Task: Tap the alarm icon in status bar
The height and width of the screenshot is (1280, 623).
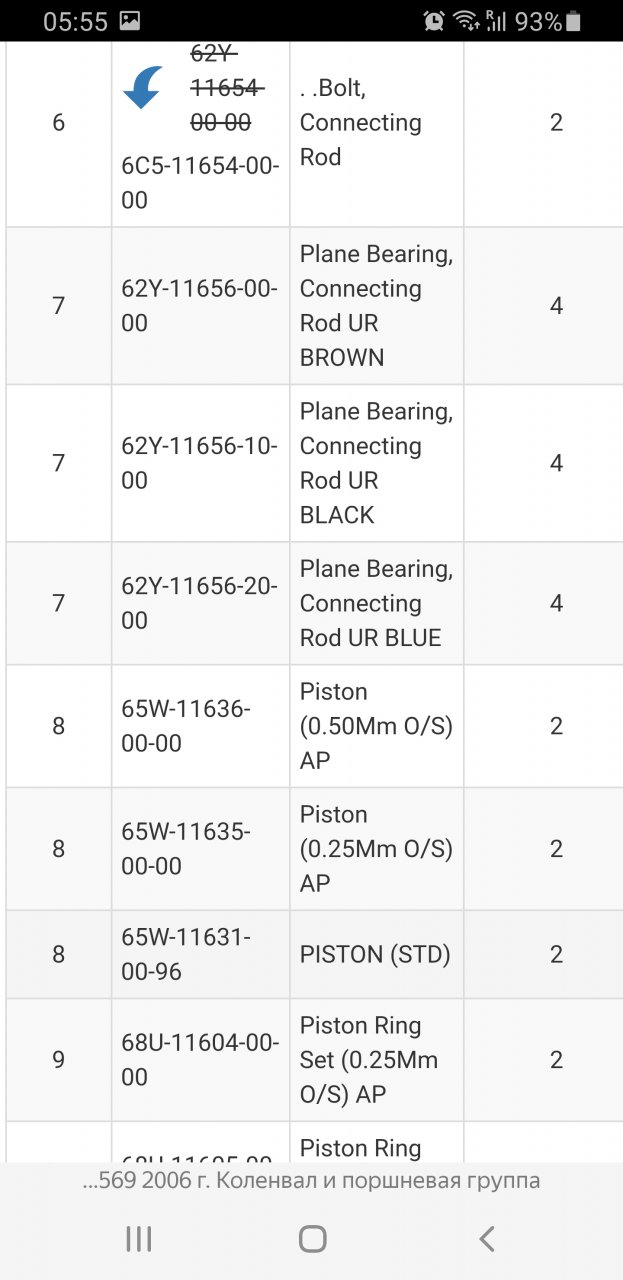Action: pos(434,20)
